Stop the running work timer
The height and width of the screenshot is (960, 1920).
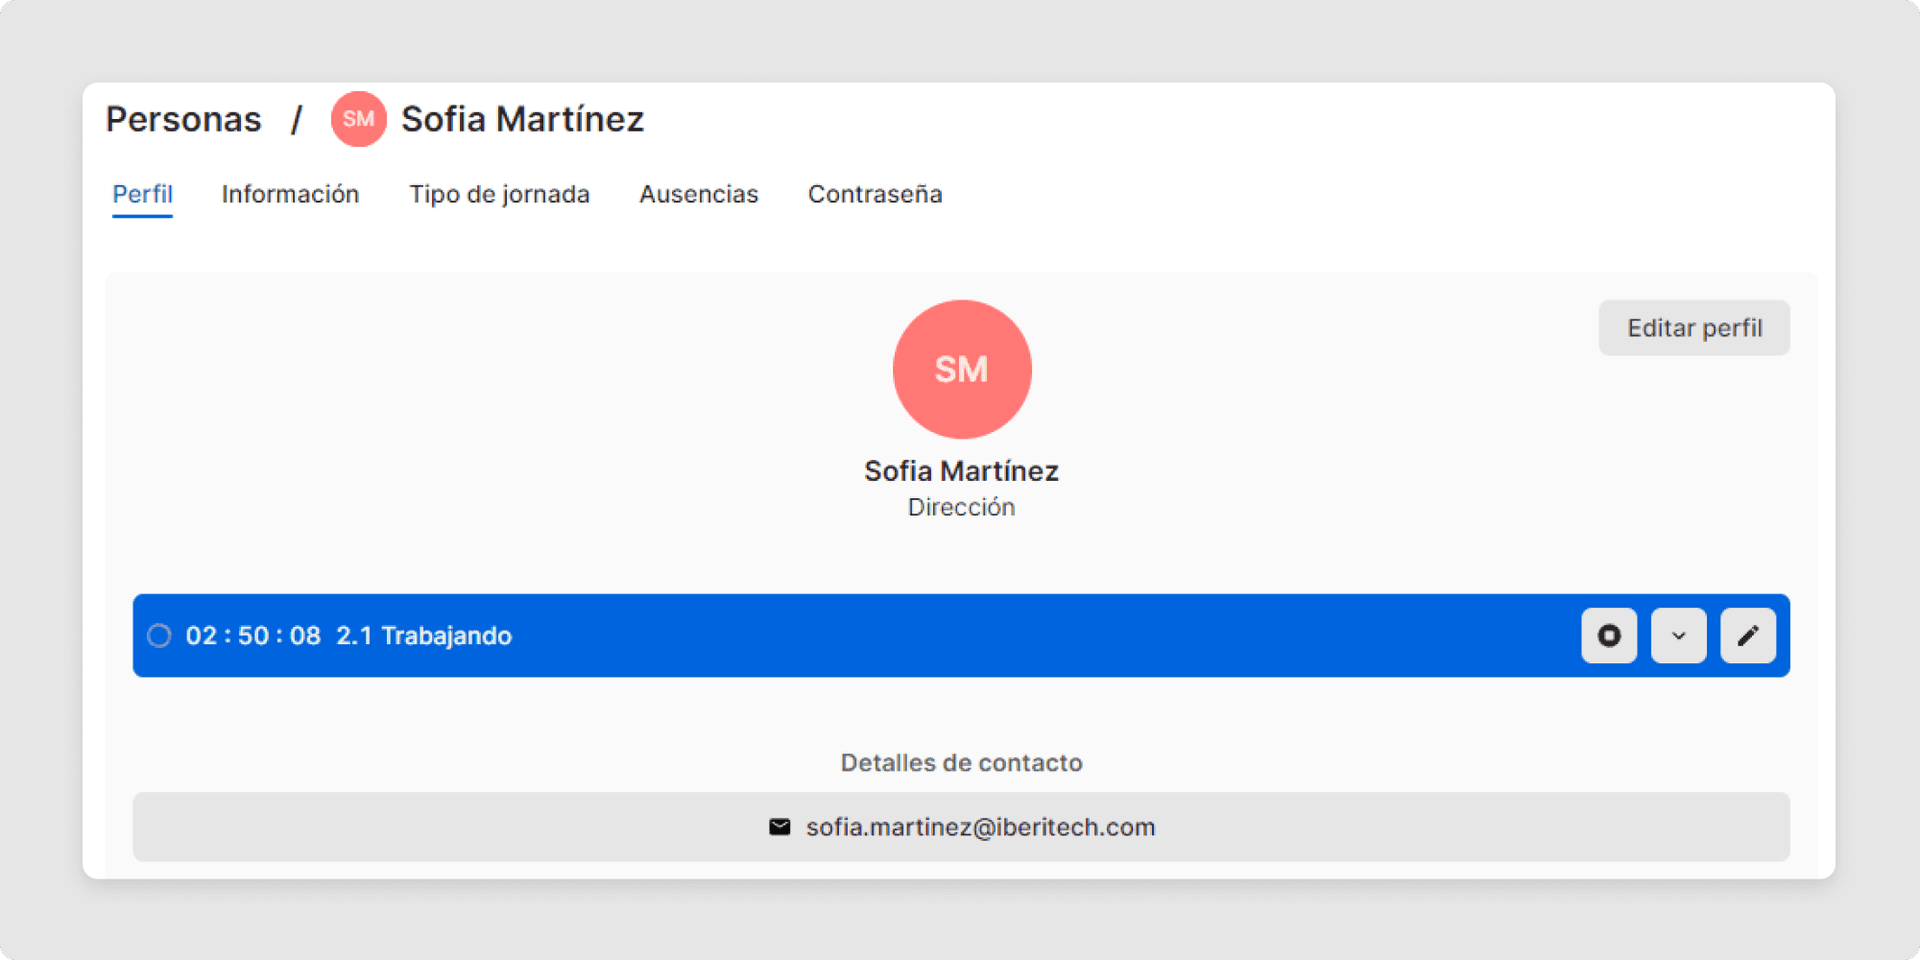coord(1608,636)
